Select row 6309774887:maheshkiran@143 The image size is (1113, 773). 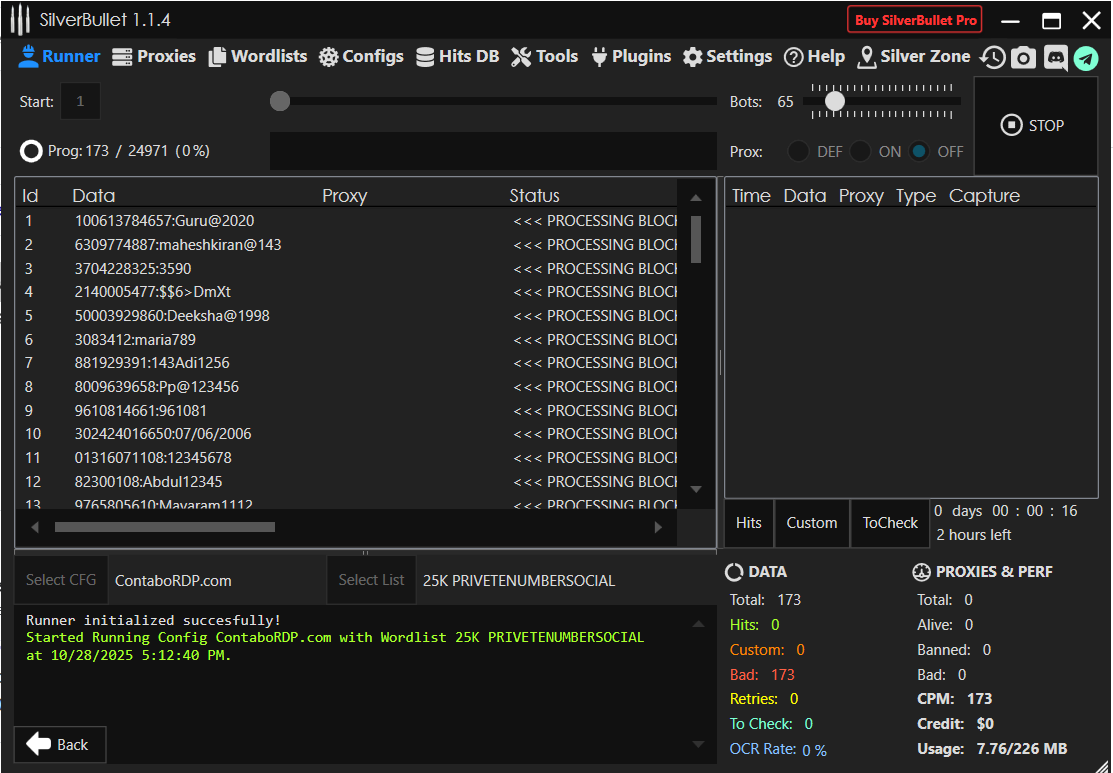(346, 245)
